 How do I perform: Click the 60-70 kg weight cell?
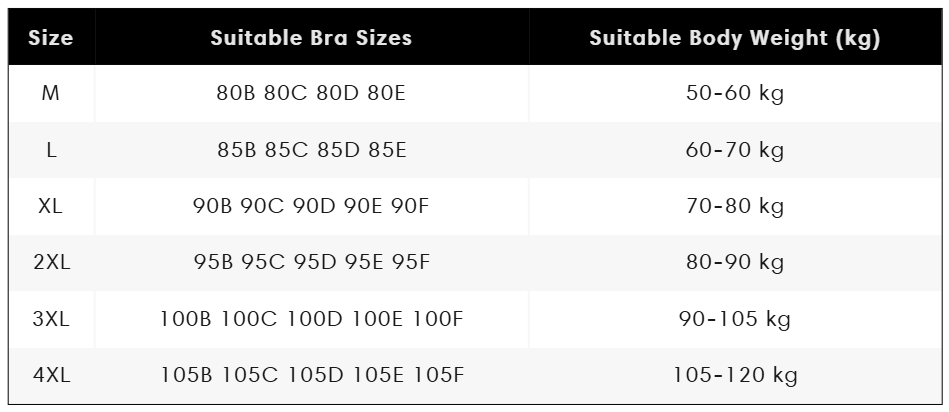(x=735, y=150)
